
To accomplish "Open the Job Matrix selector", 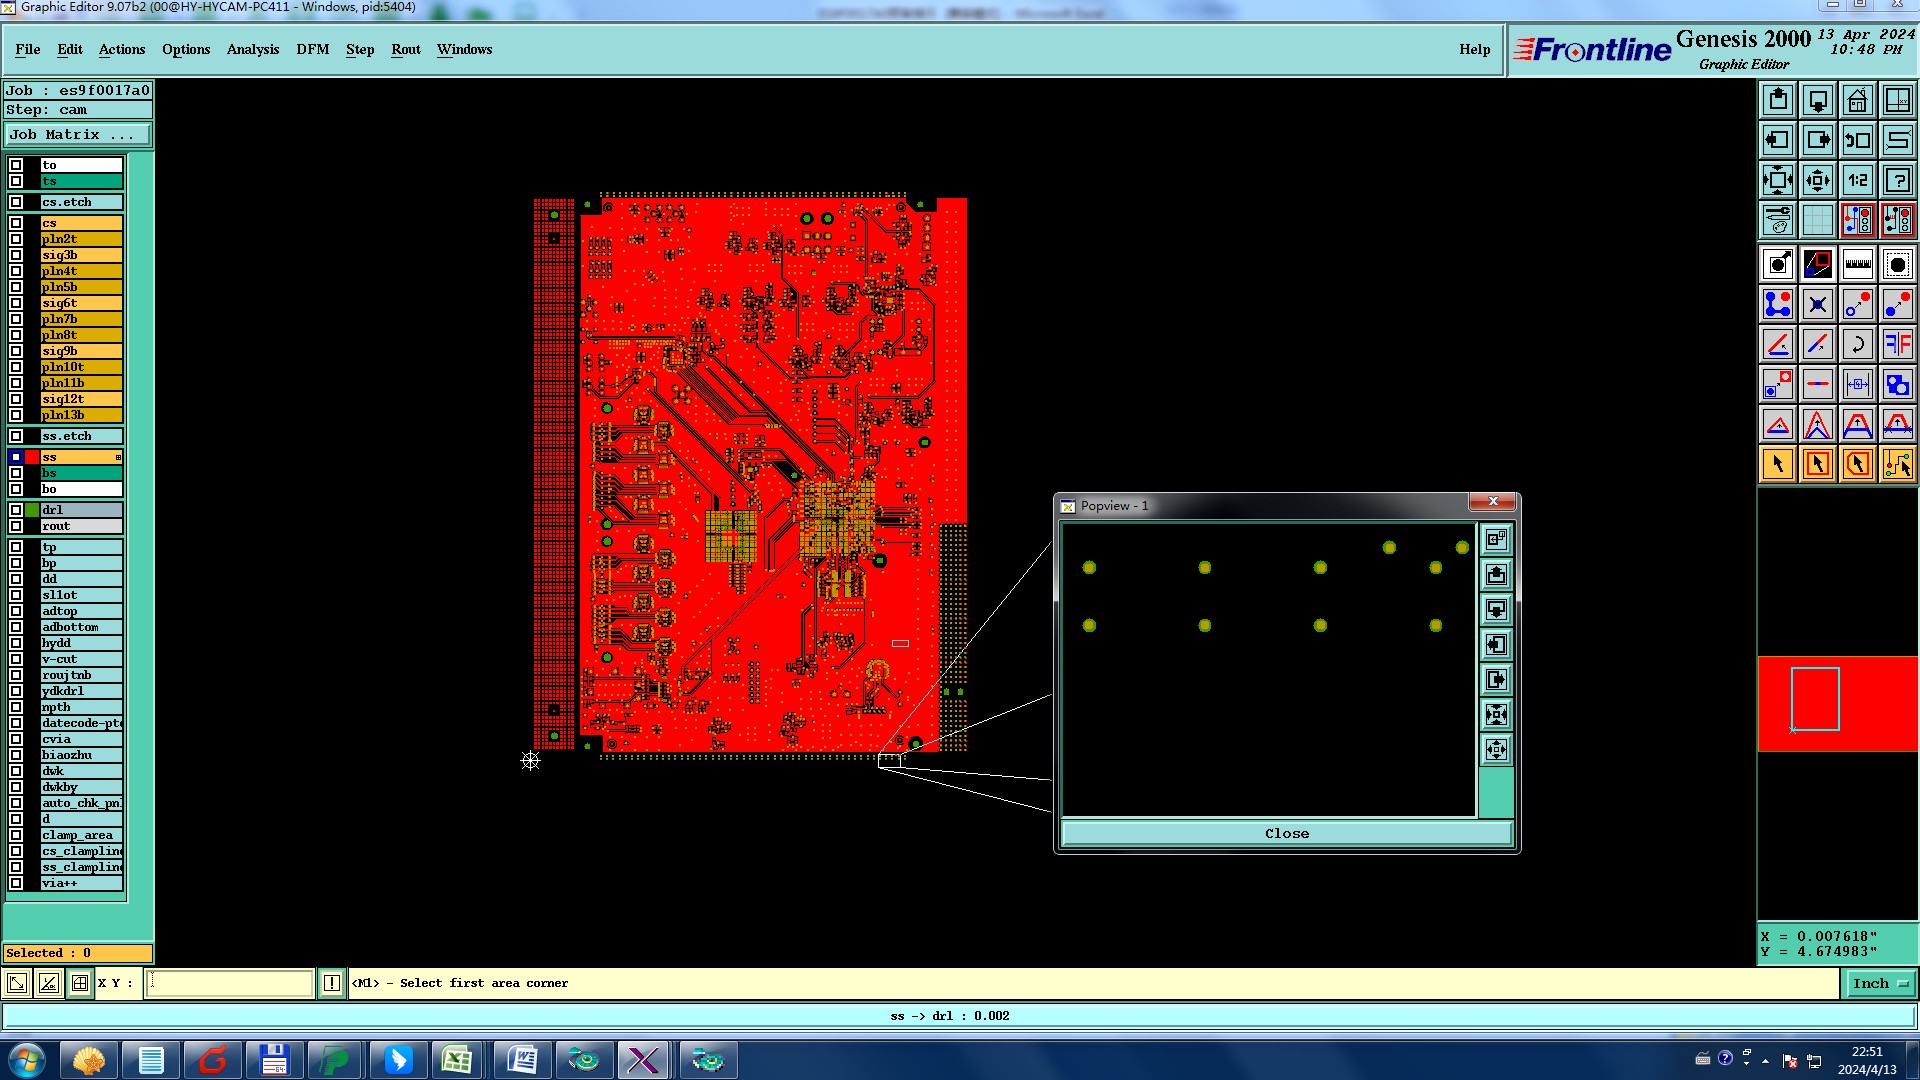I will coord(77,135).
